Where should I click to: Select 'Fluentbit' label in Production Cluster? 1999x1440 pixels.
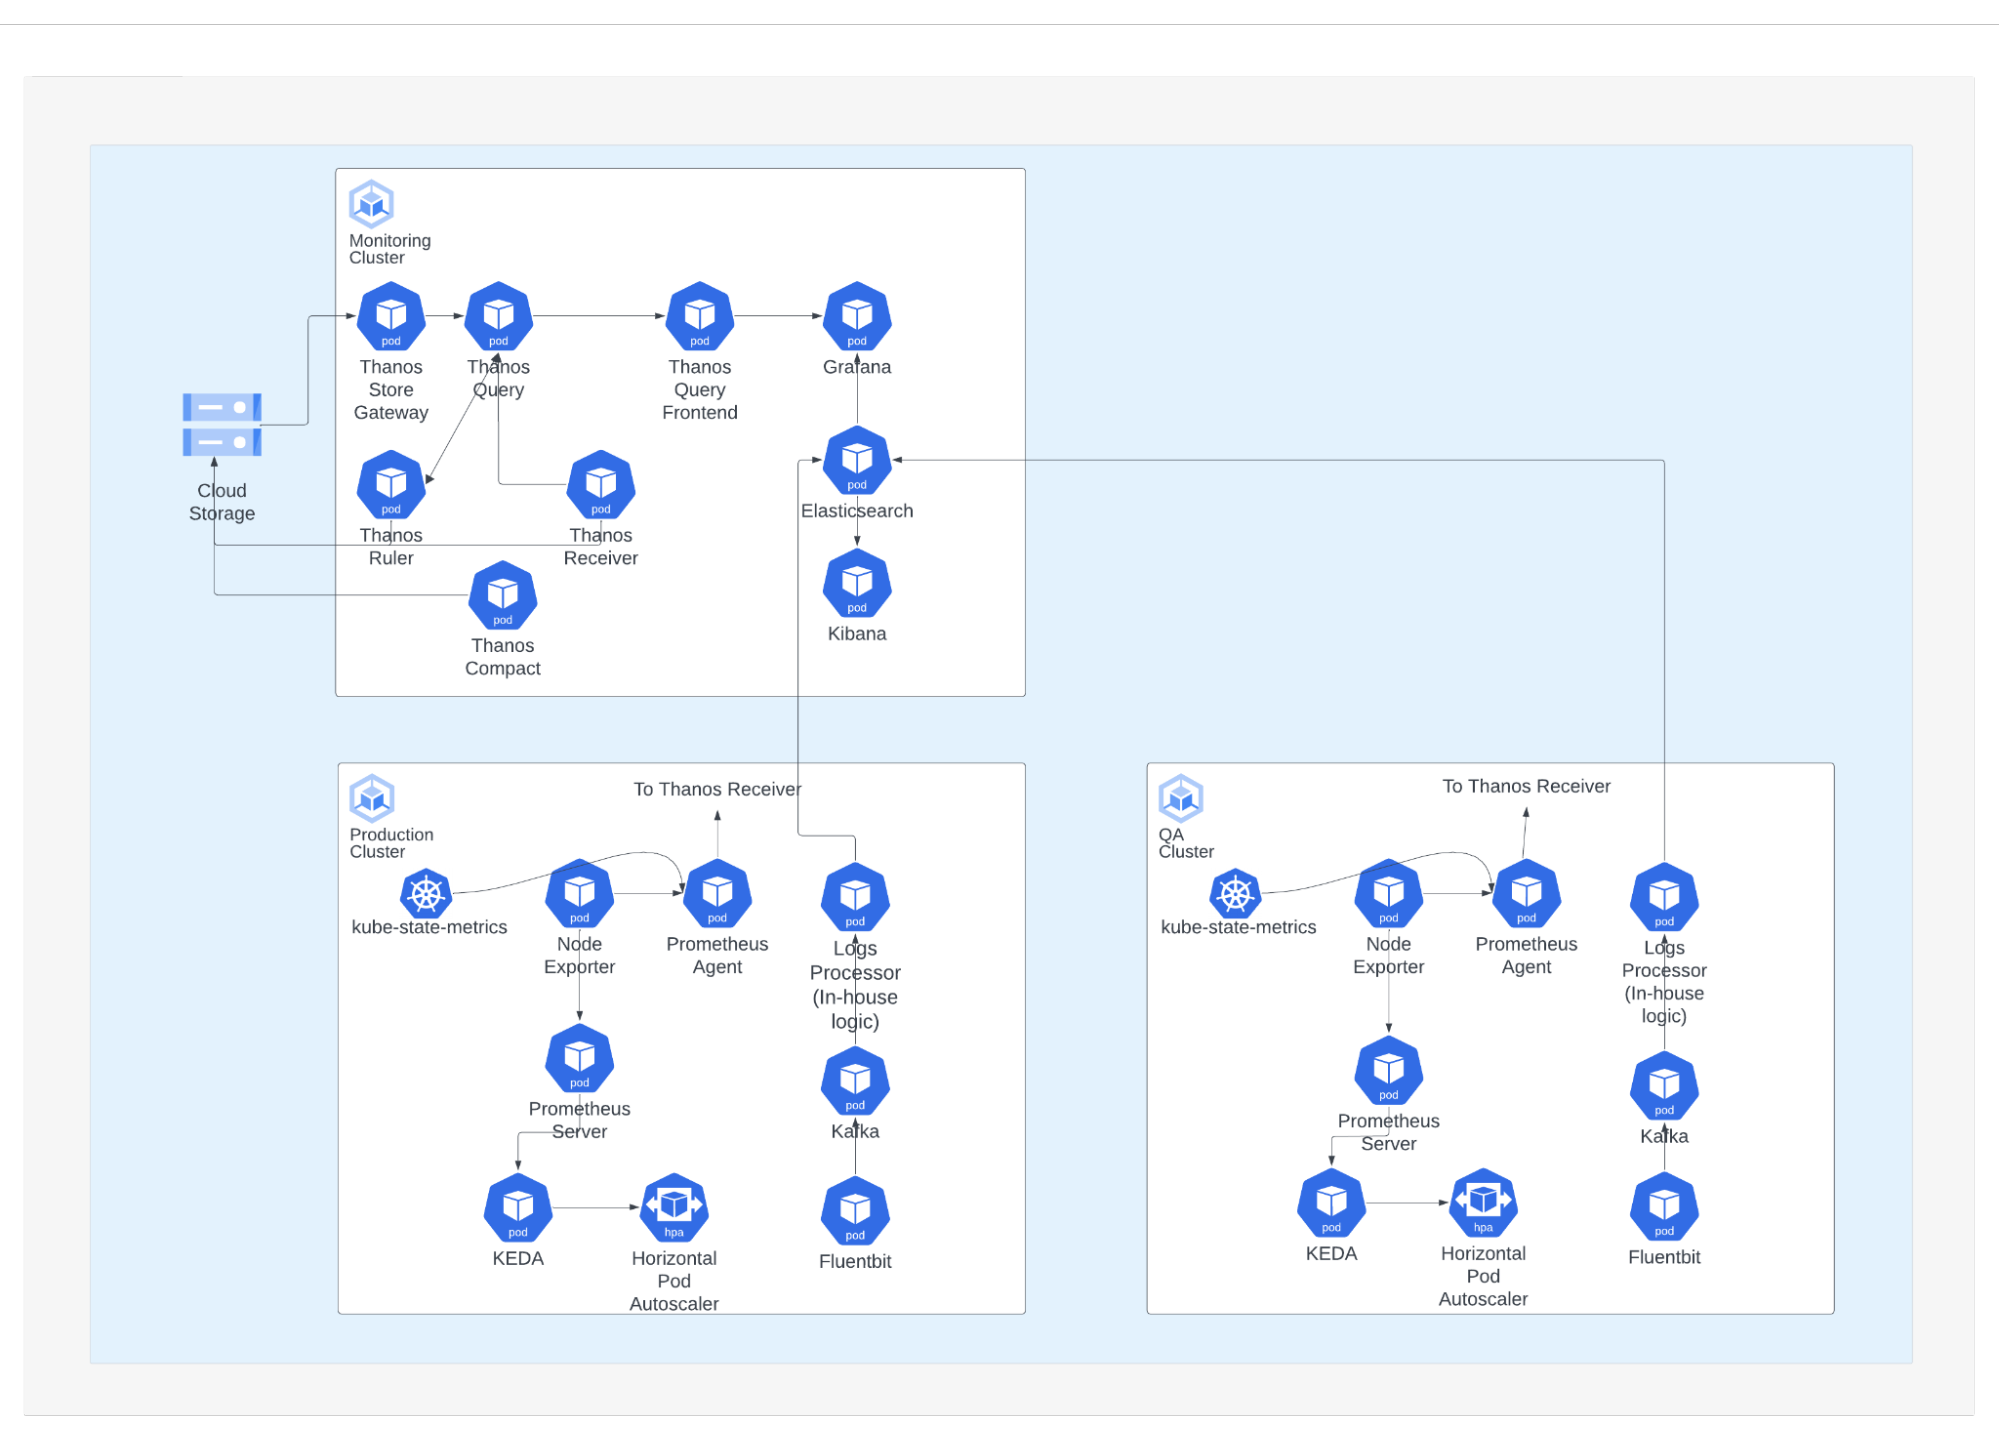pos(855,1262)
